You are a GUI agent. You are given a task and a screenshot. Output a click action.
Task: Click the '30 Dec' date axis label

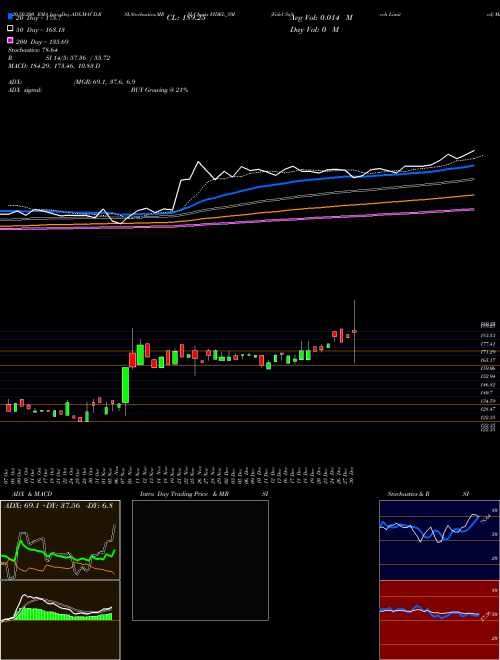[354, 475]
